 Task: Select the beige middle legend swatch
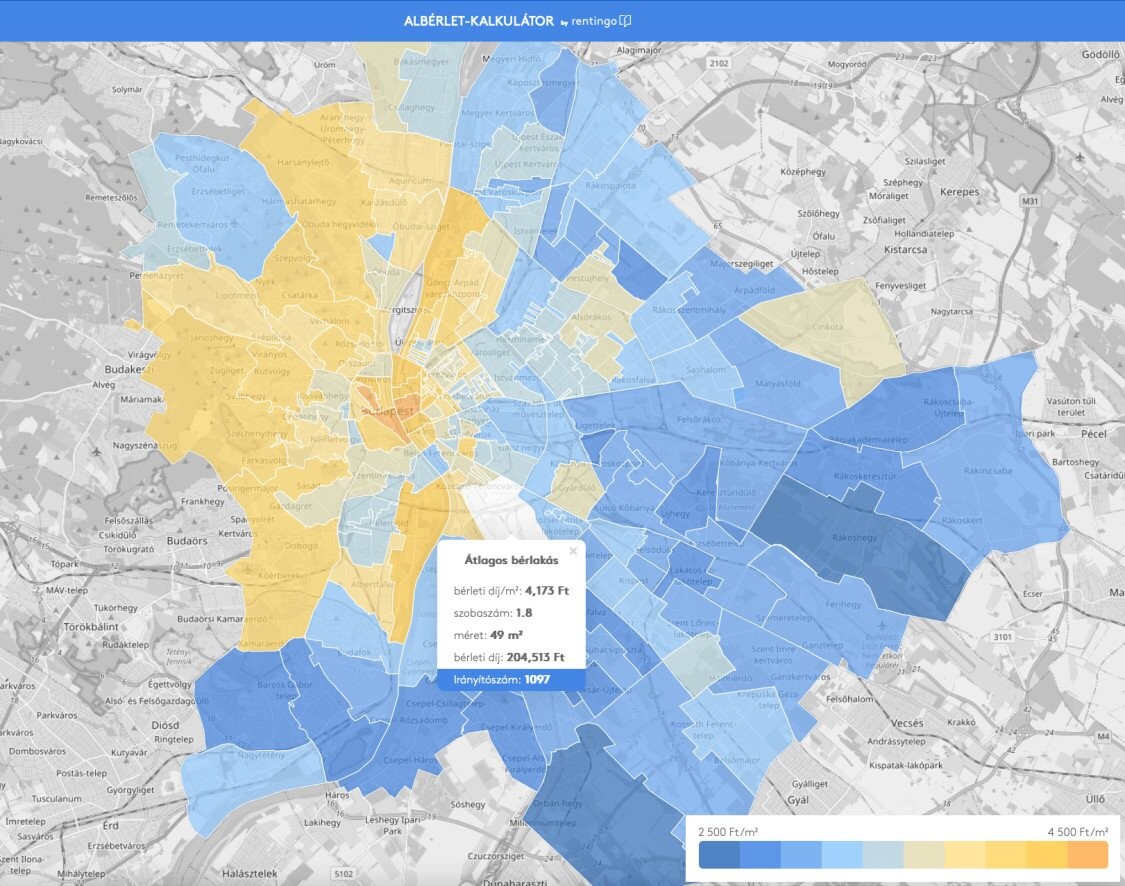(x=924, y=854)
